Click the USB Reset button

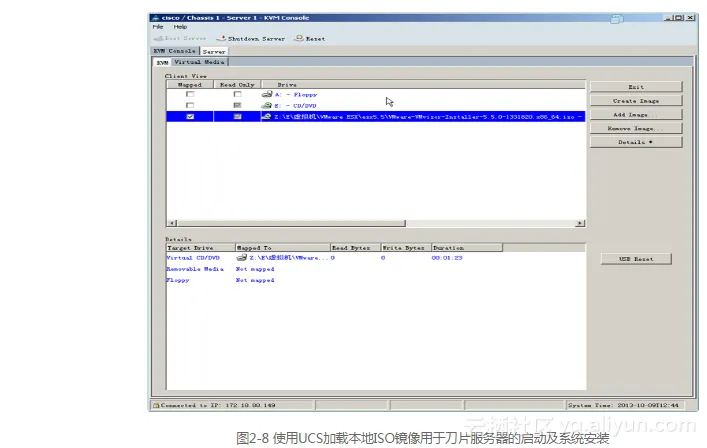(636, 259)
